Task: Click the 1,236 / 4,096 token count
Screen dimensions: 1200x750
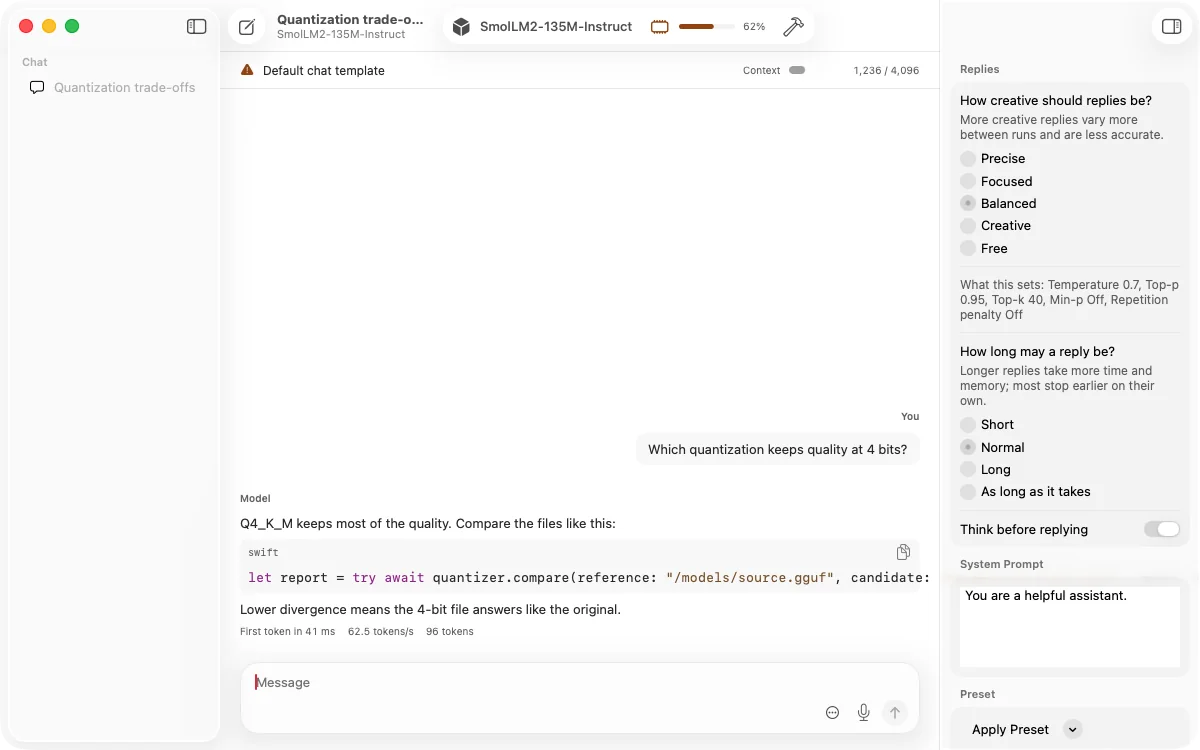Action: [886, 71]
